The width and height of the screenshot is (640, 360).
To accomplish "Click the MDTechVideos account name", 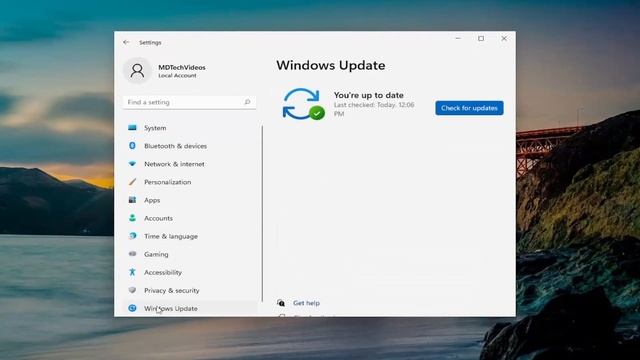I will point(182,67).
